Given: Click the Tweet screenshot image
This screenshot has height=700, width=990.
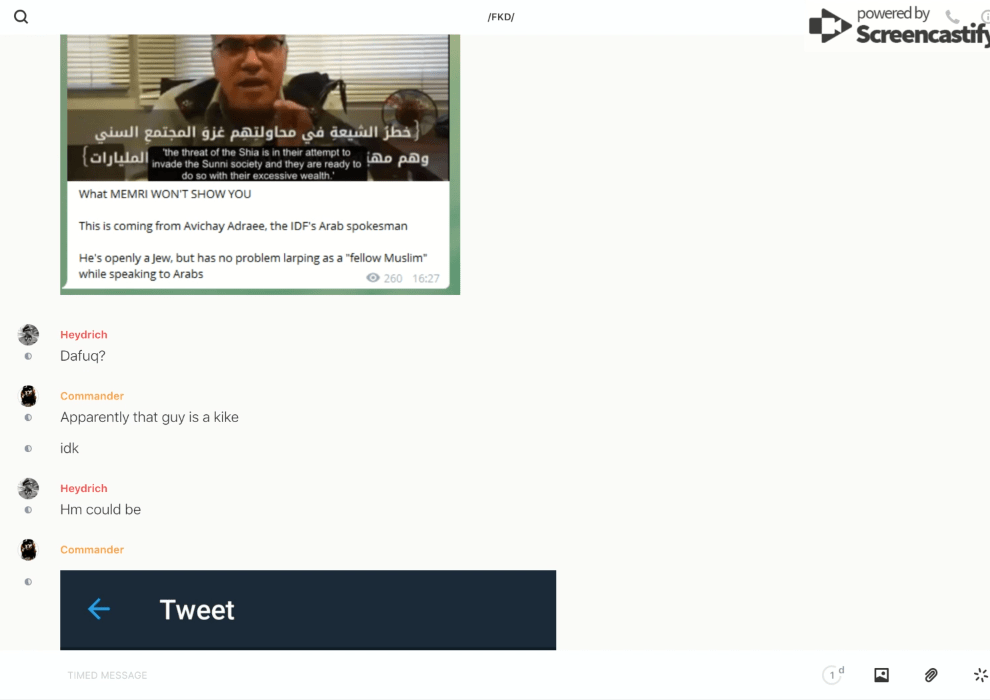Looking at the screenshot, I should (308, 609).
